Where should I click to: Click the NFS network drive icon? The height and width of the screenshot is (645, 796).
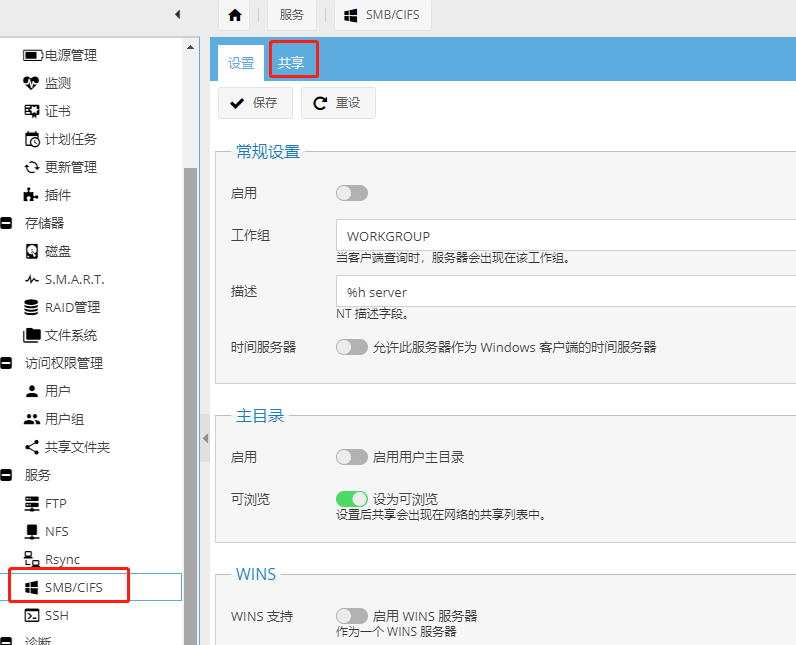[31, 531]
